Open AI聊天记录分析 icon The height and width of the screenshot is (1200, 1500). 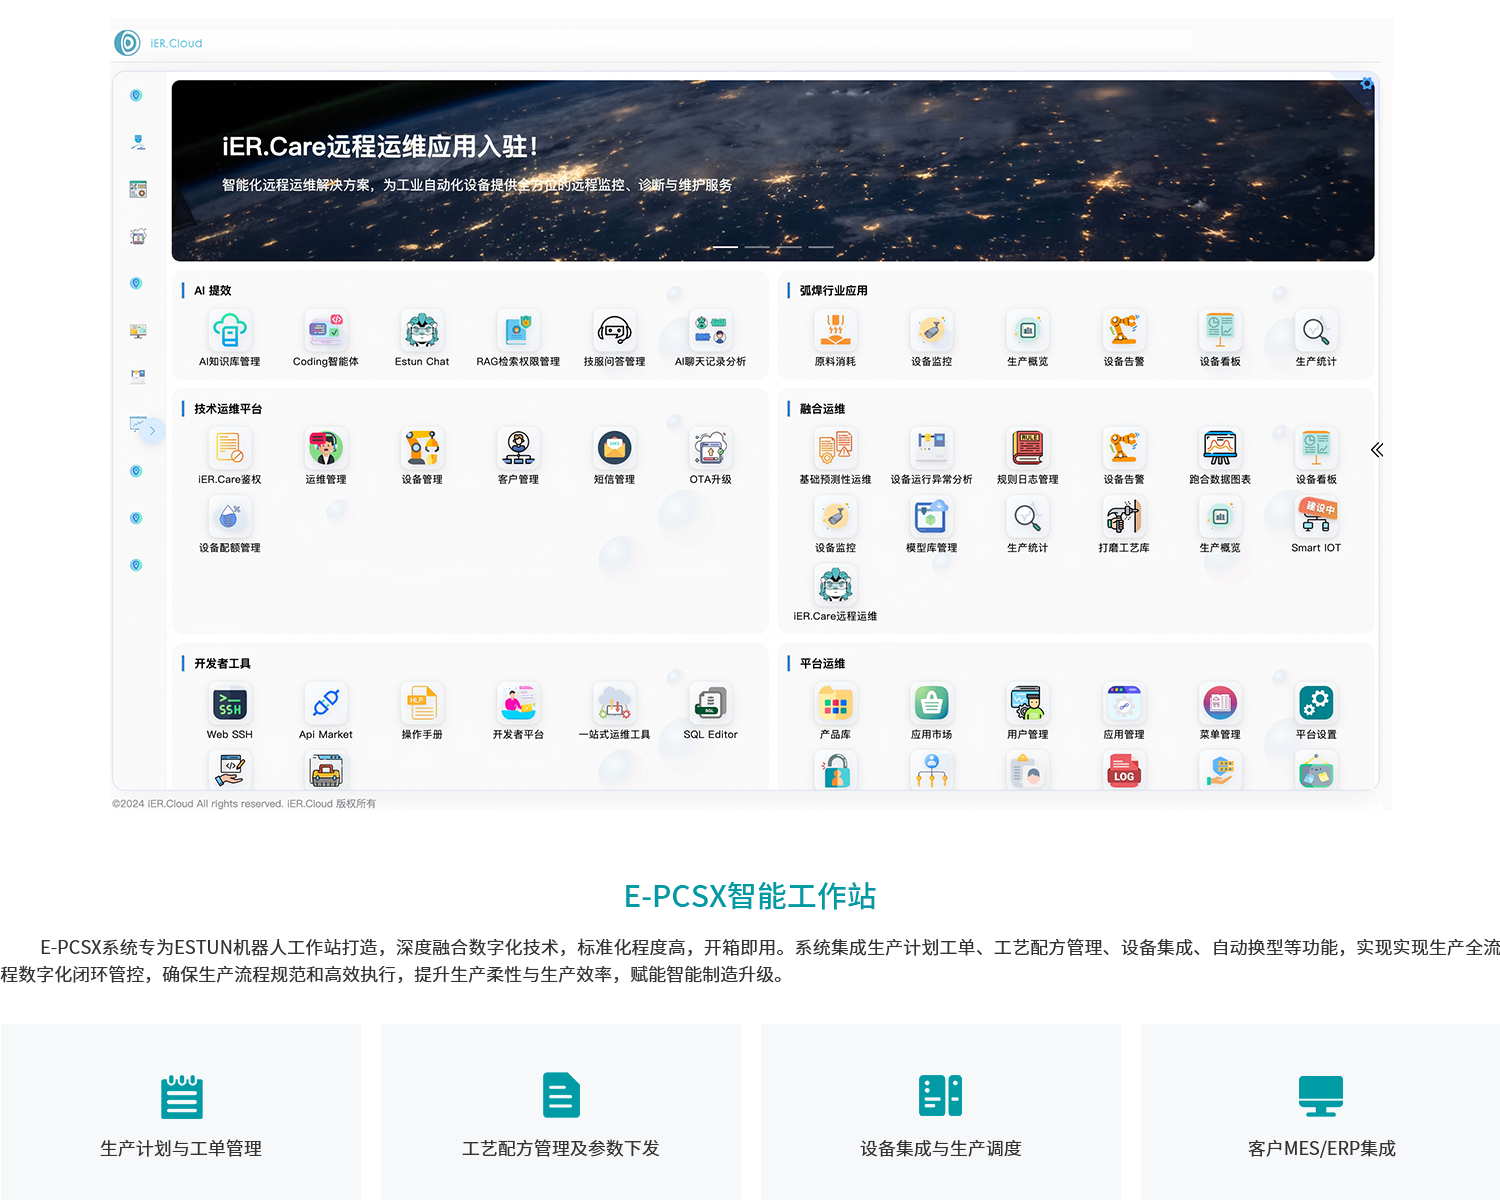pyautogui.click(x=710, y=330)
